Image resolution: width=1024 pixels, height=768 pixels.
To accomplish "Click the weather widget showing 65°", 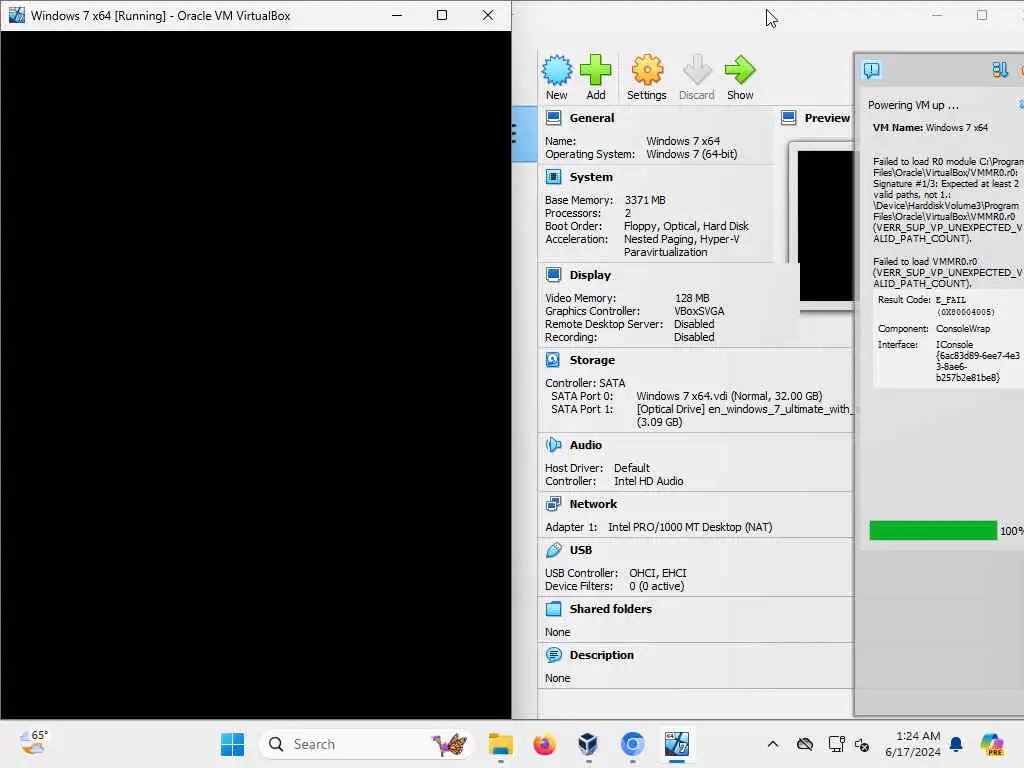I will pyautogui.click(x=33, y=743).
